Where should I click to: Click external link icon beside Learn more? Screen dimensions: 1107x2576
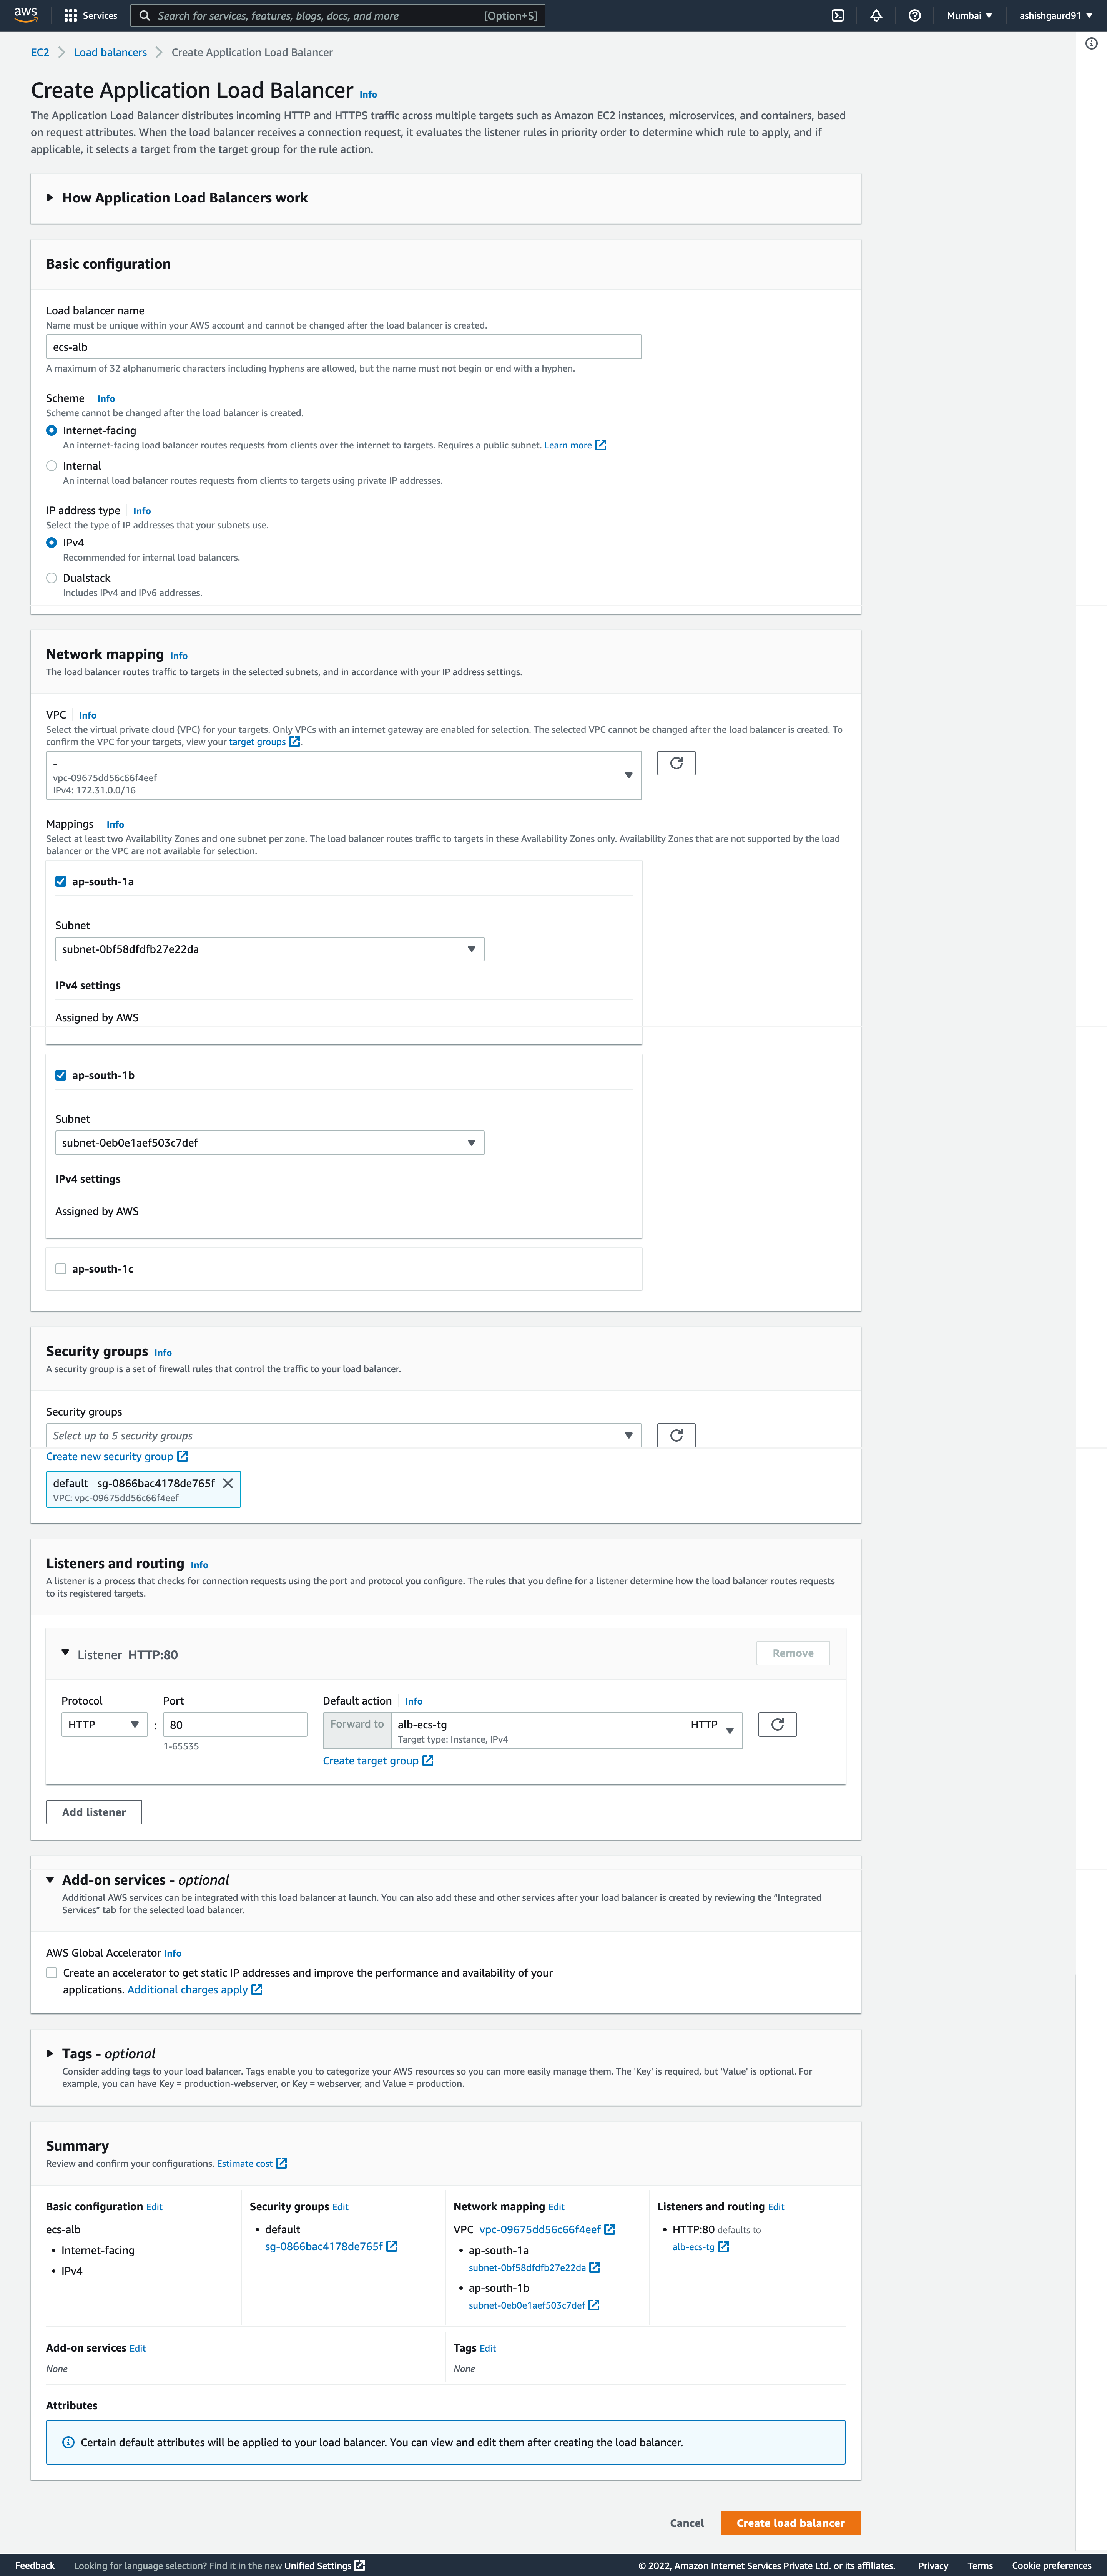[601, 445]
